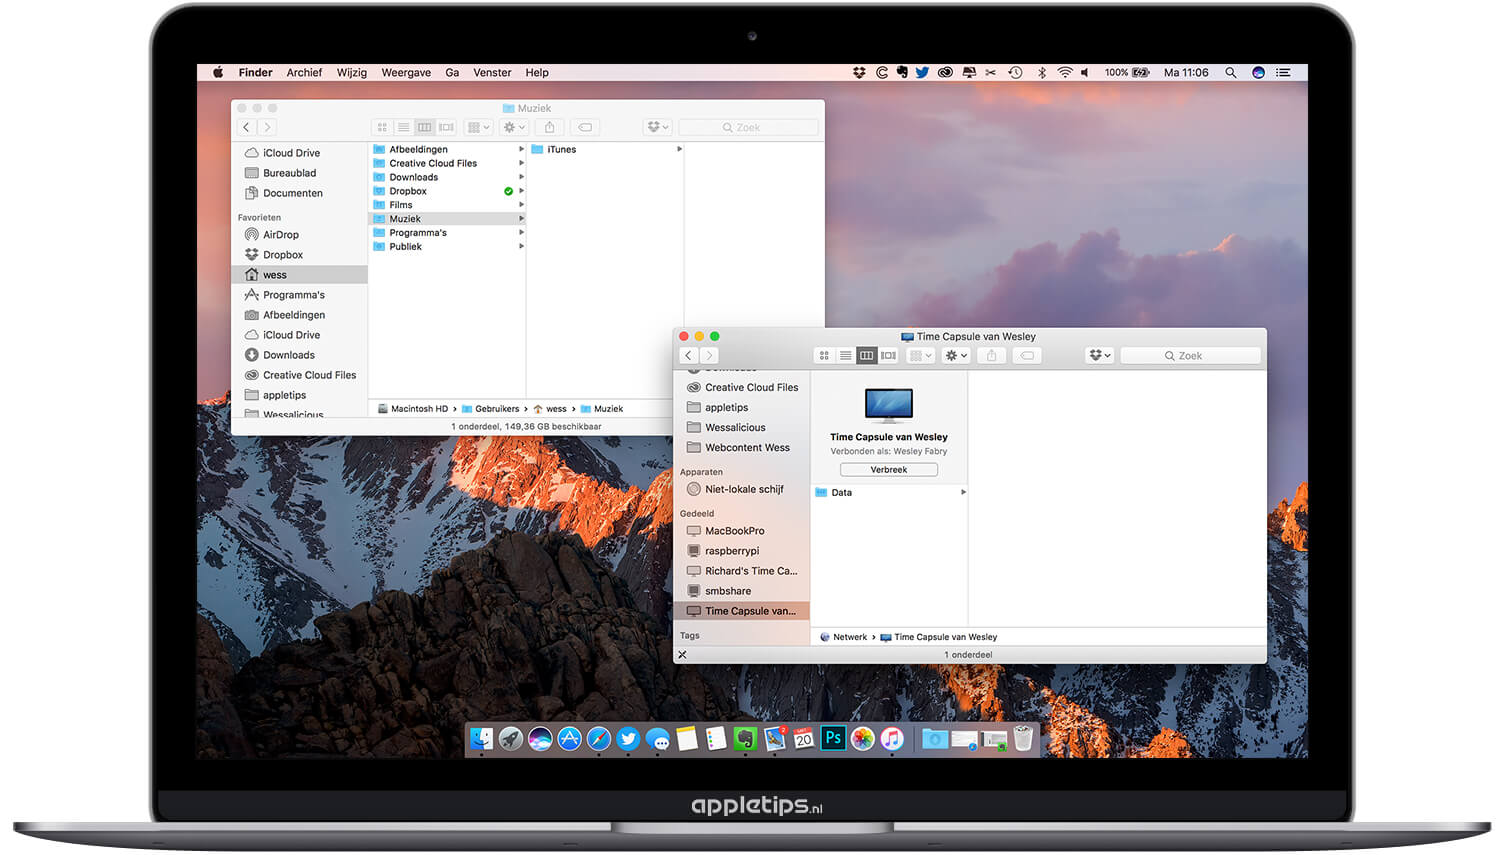1500x855 pixels.
Task: Select column view in Time Capsule window
Action: (867, 356)
